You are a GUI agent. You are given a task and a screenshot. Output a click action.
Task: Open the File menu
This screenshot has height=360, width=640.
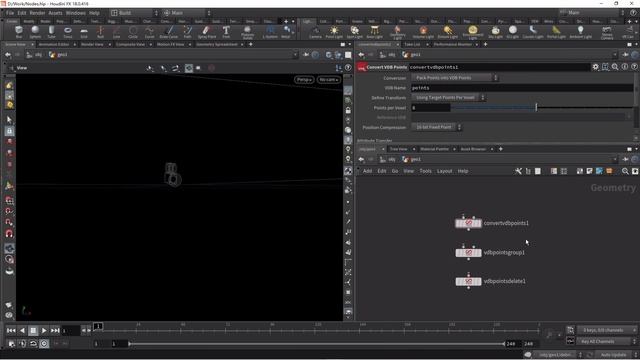10,13
